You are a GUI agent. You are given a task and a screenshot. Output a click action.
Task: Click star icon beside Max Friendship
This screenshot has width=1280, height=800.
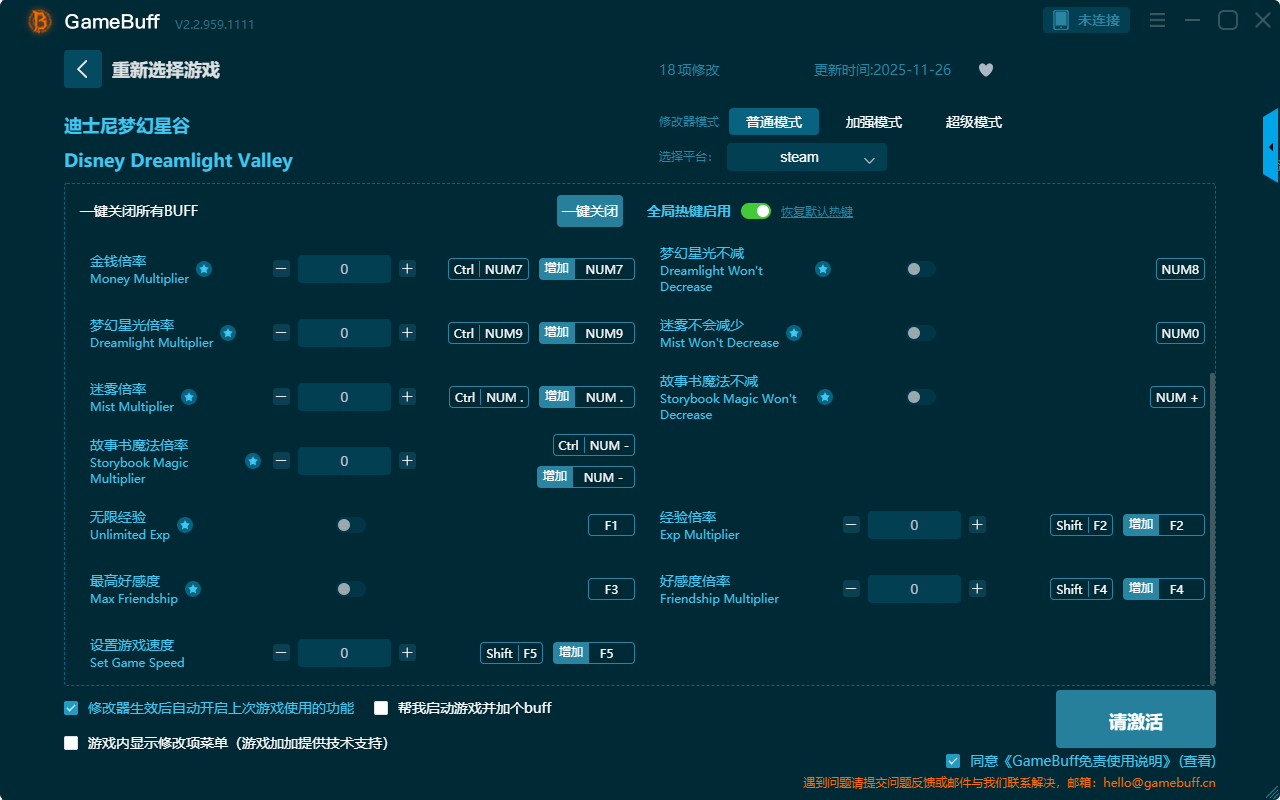point(193,589)
